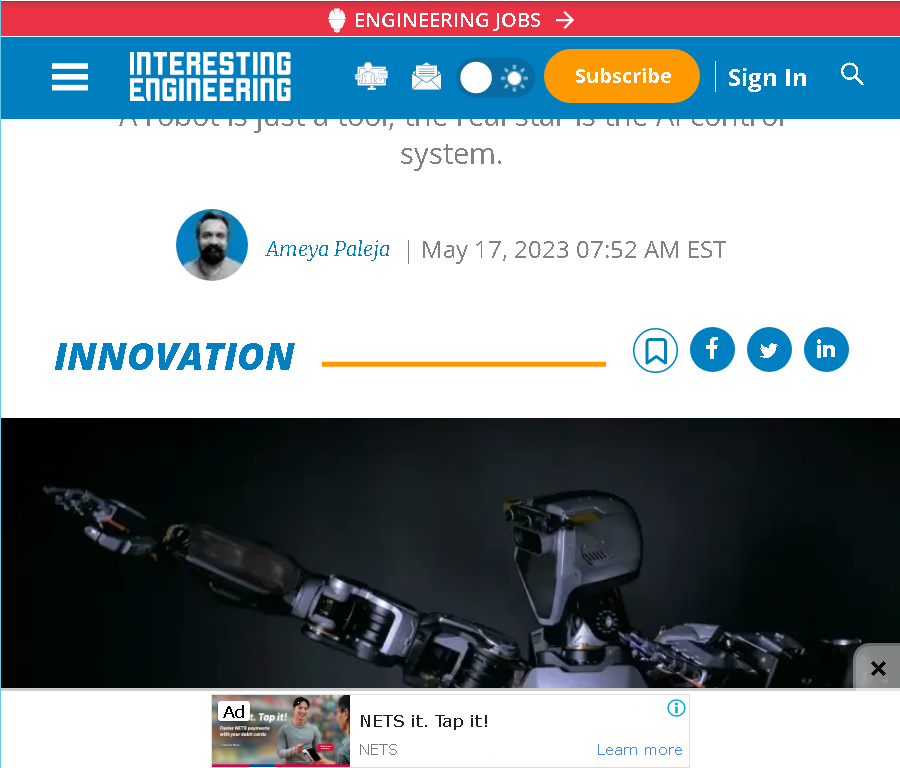The height and width of the screenshot is (768, 900).
Task: Click the sun icon in theme toggle
Action: 514,78
